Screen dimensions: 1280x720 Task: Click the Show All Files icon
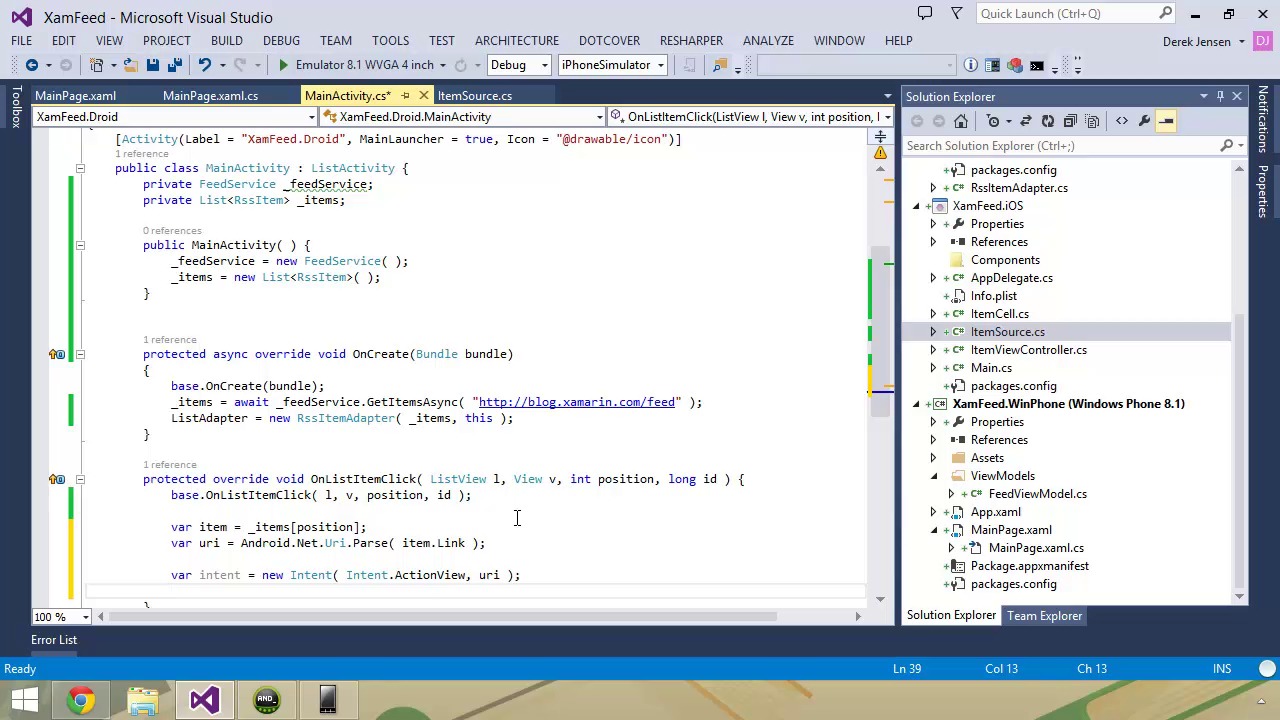click(1092, 121)
